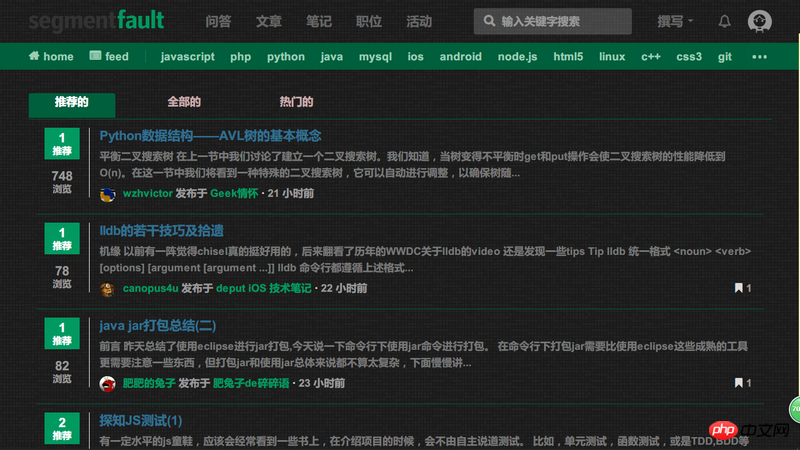800x450 pixels.
Task: Open 职位 in top navigation
Action: coord(369,21)
